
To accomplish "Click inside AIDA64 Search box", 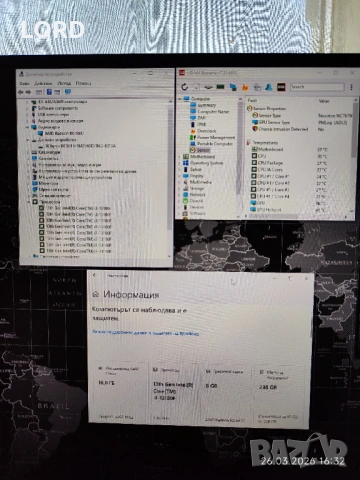I will (317, 87).
